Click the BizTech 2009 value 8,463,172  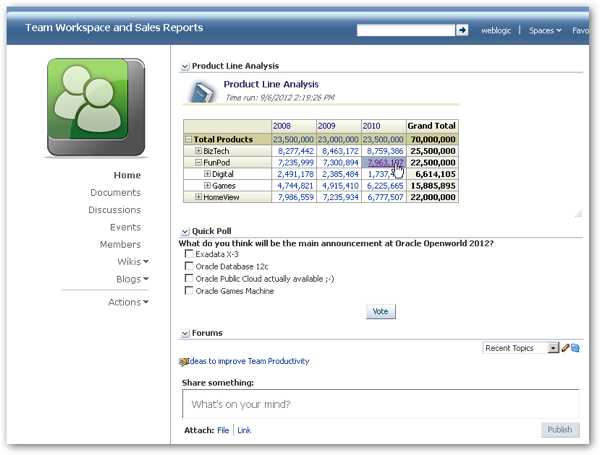click(x=341, y=151)
